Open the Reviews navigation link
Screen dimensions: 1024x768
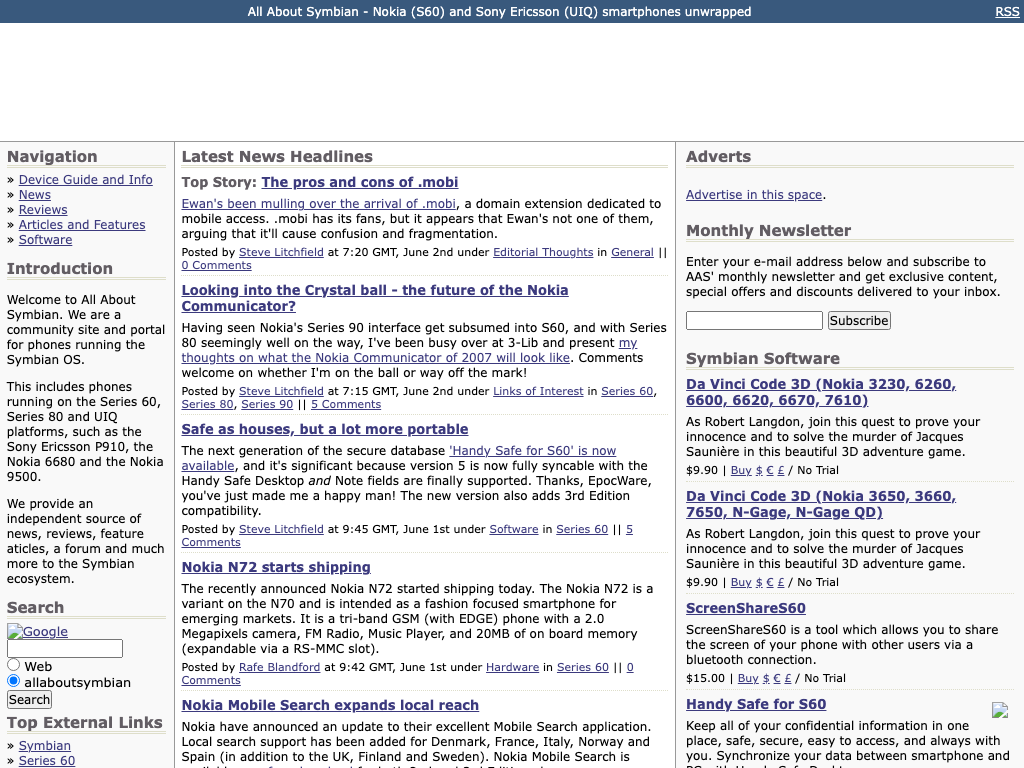(43, 210)
